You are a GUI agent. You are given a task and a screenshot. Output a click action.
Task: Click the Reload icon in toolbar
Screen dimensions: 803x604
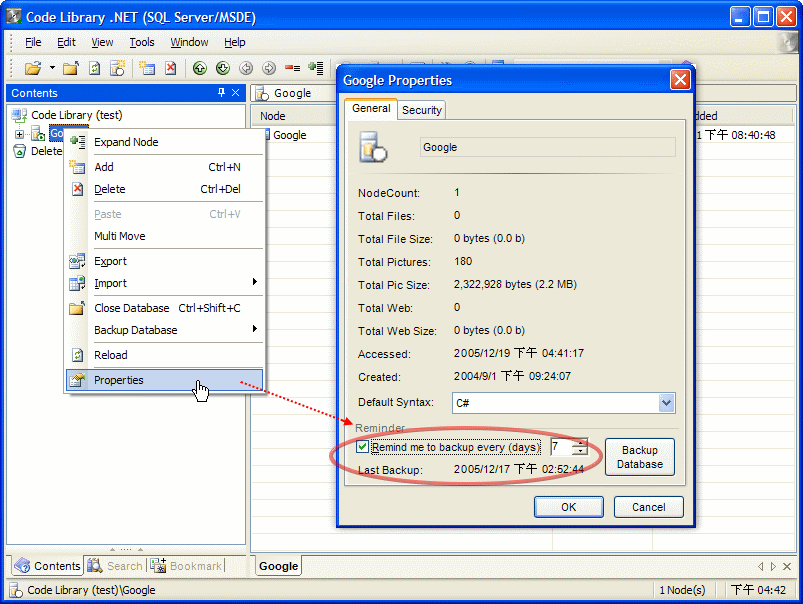94,68
